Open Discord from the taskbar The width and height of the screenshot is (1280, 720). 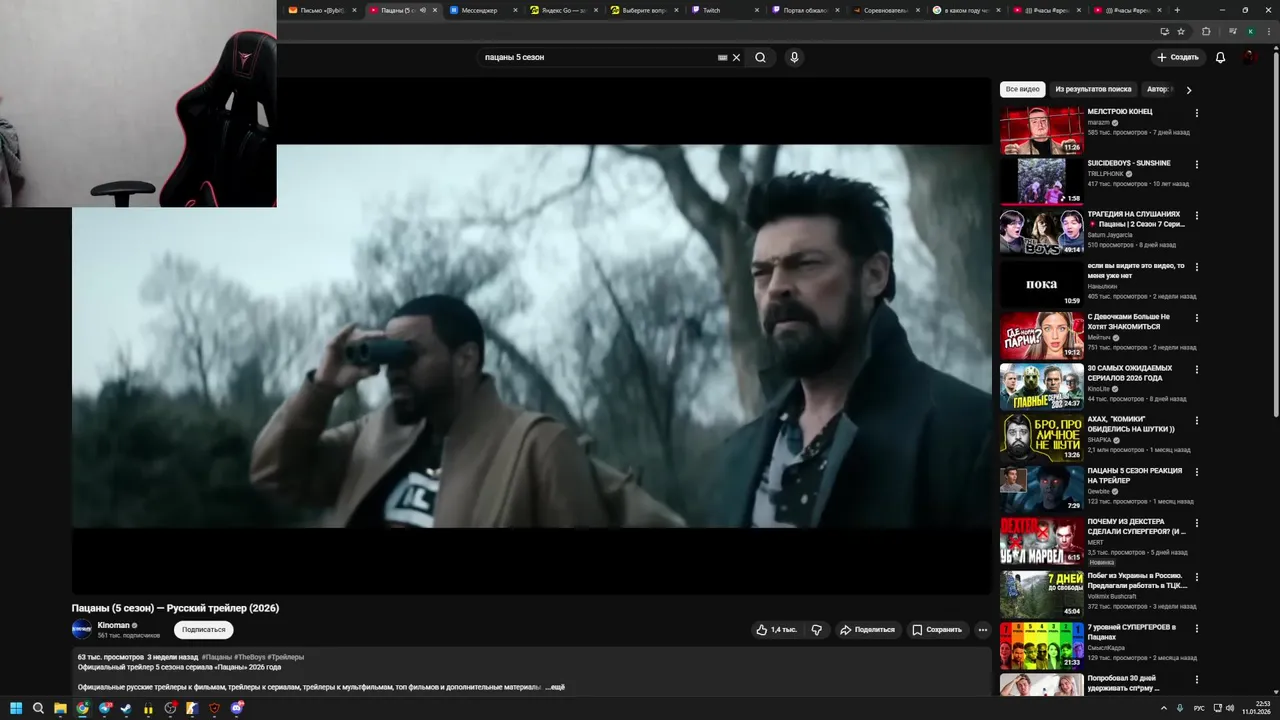[x=237, y=708]
